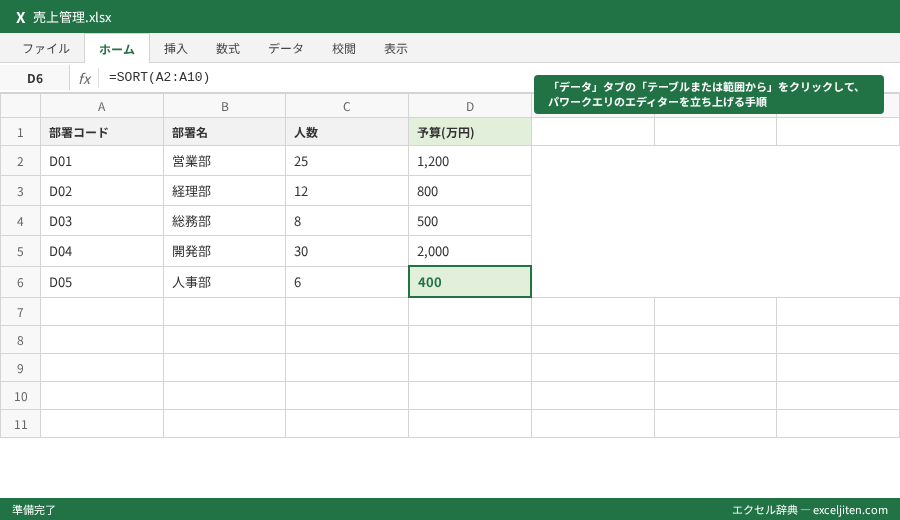Click the cell with 人数 value 25
The image size is (900, 520).
pyautogui.click(x=347, y=161)
